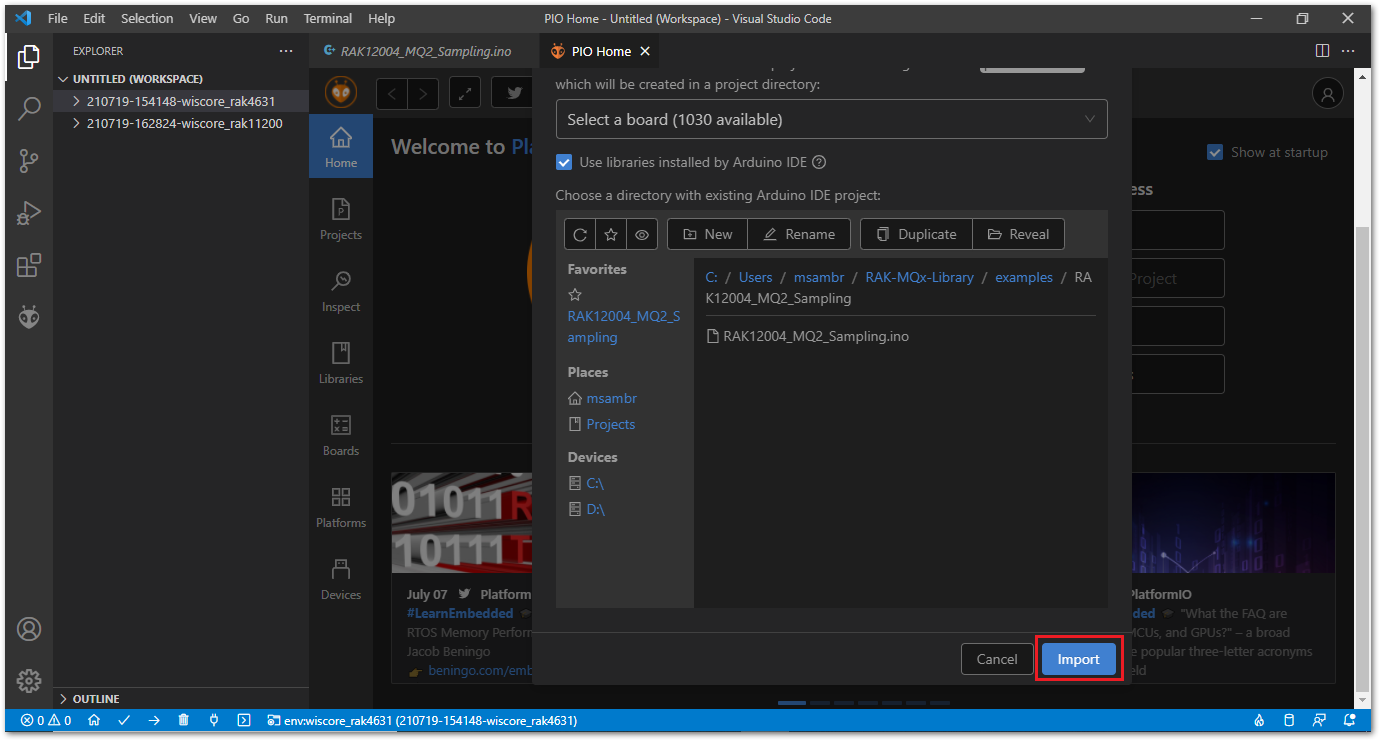Expand 210719-162824-wiscore_rak11200 folder
Image resolution: width=1380 pixels, height=741 pixels.
click(x=181, y=123)
